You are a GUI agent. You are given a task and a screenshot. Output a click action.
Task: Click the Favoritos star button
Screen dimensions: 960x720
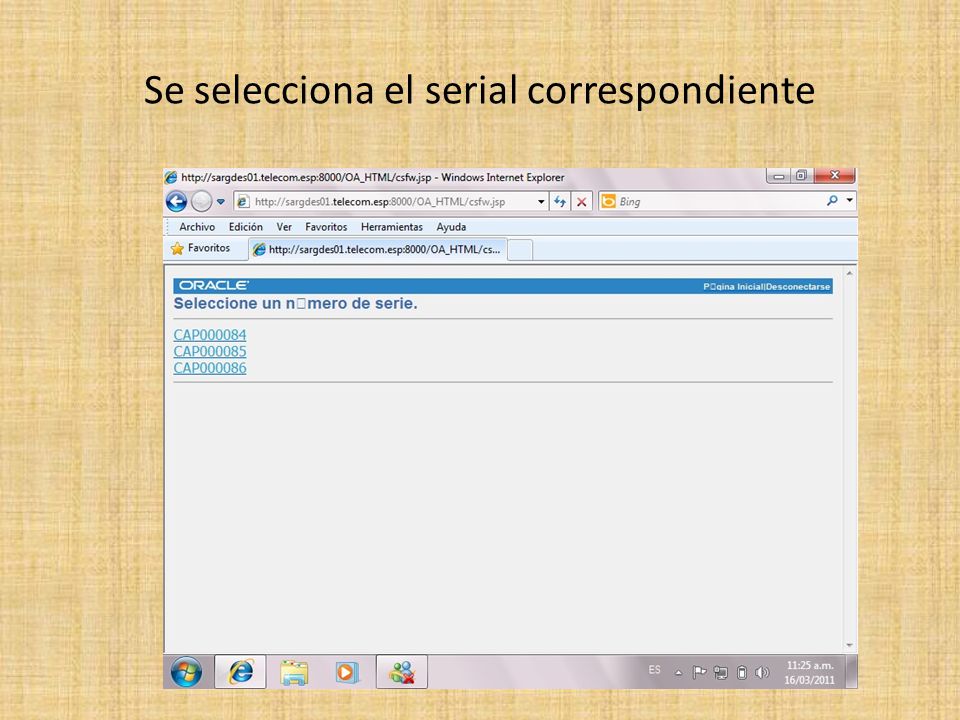[x=201, y=249]
